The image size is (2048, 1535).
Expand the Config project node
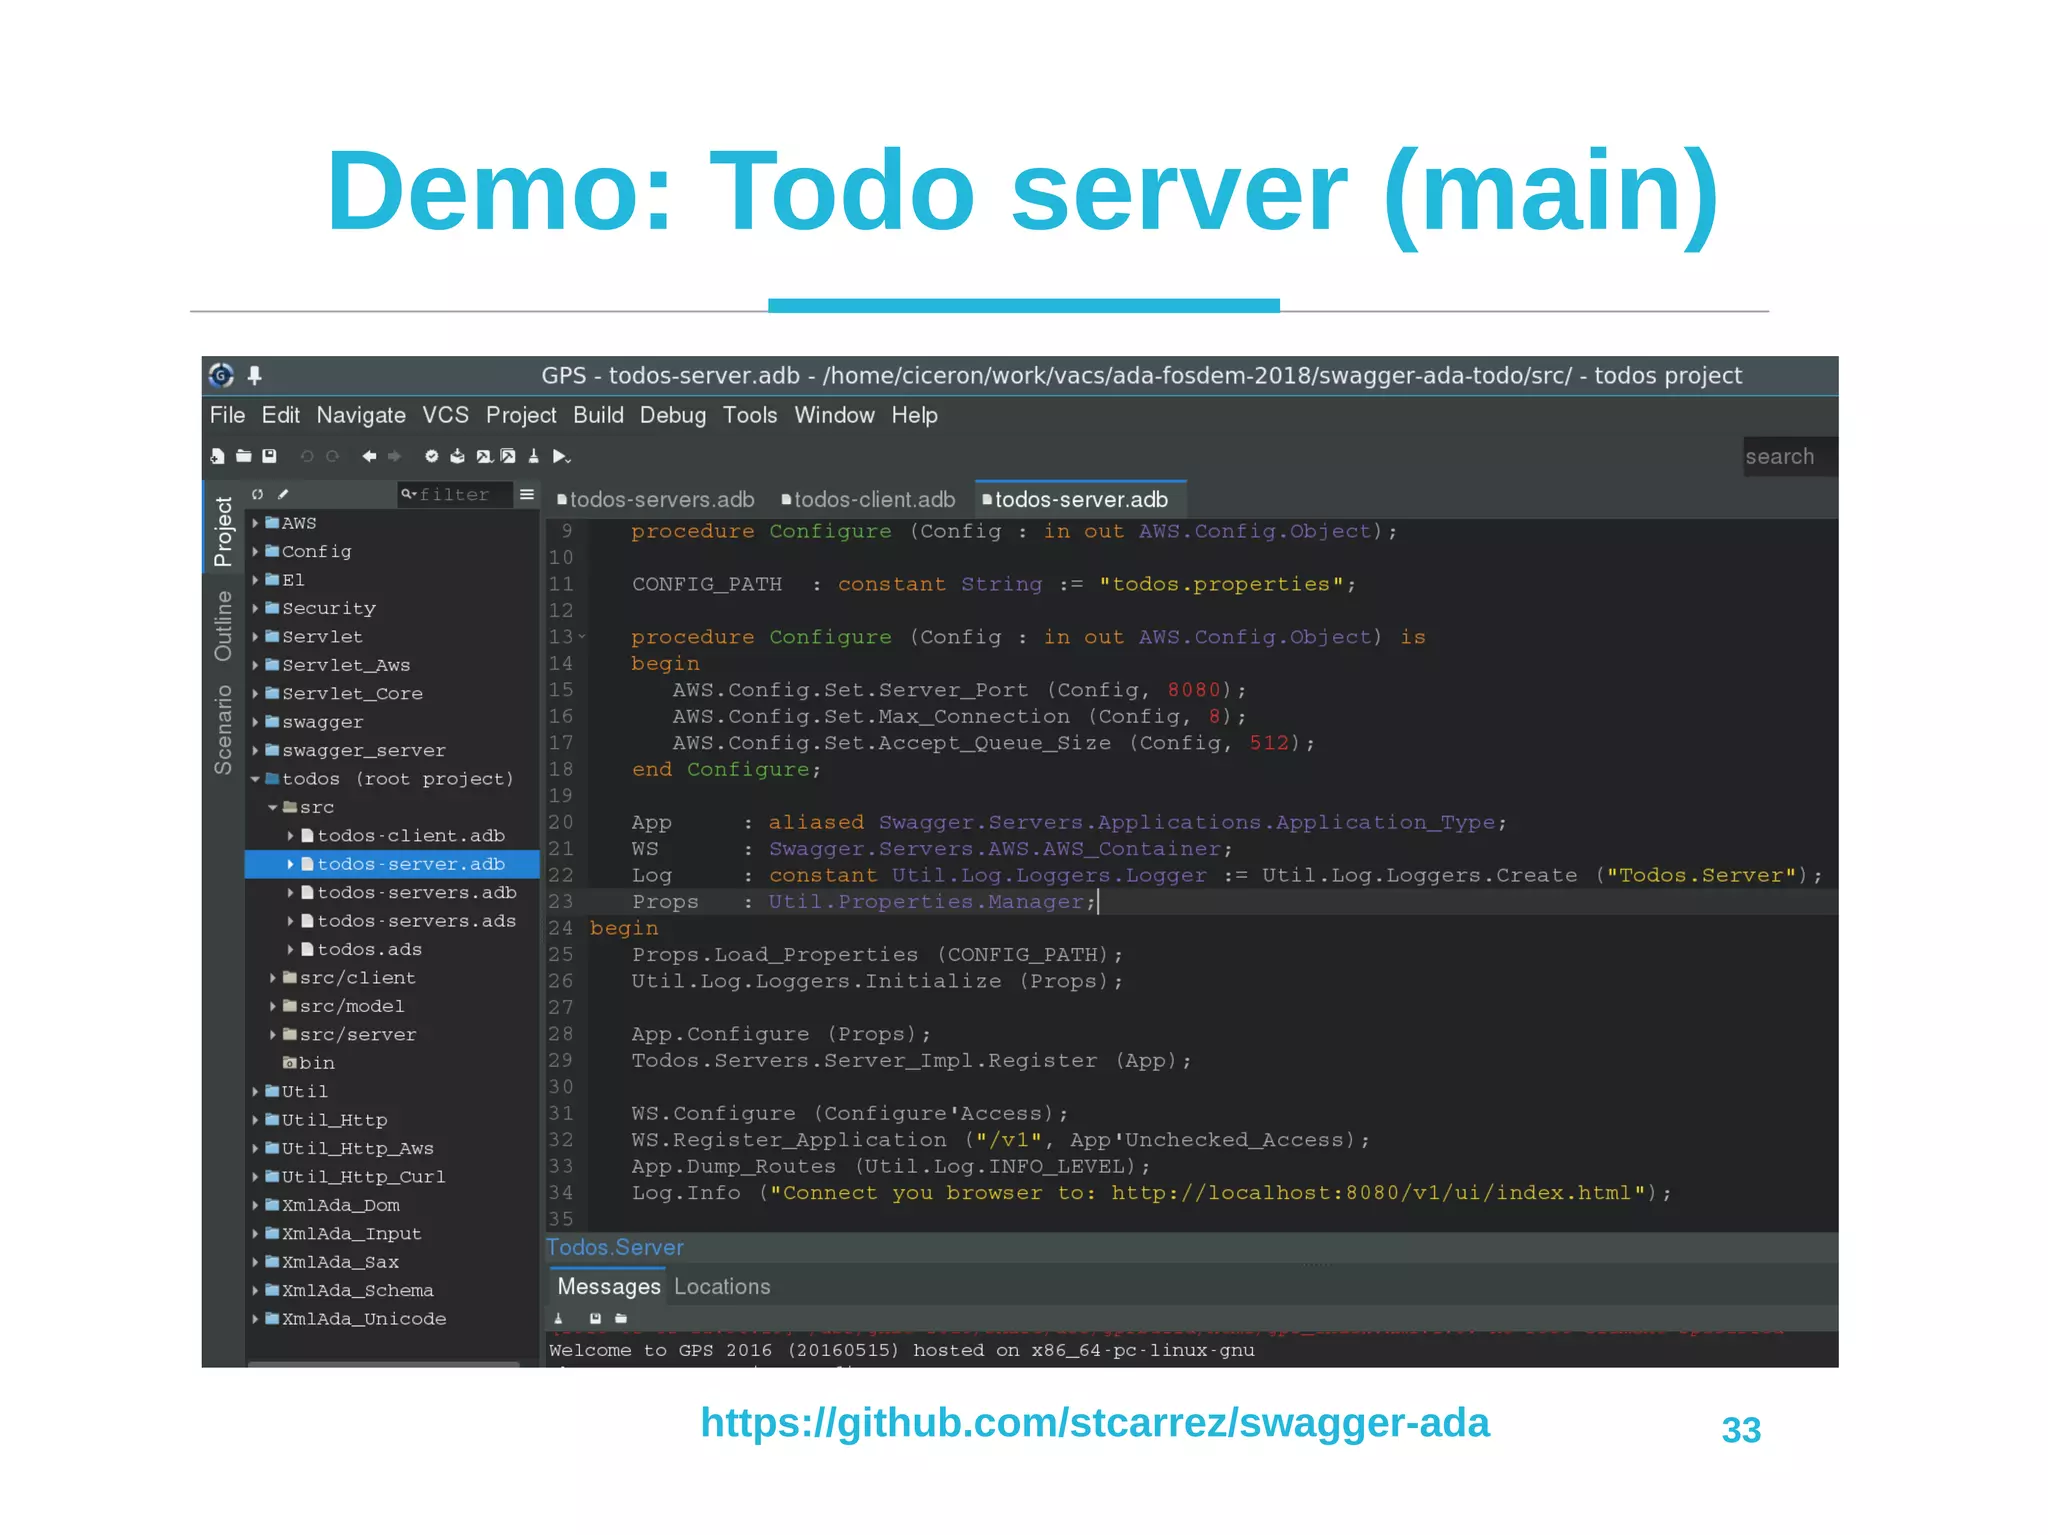(x=255, y=551)
